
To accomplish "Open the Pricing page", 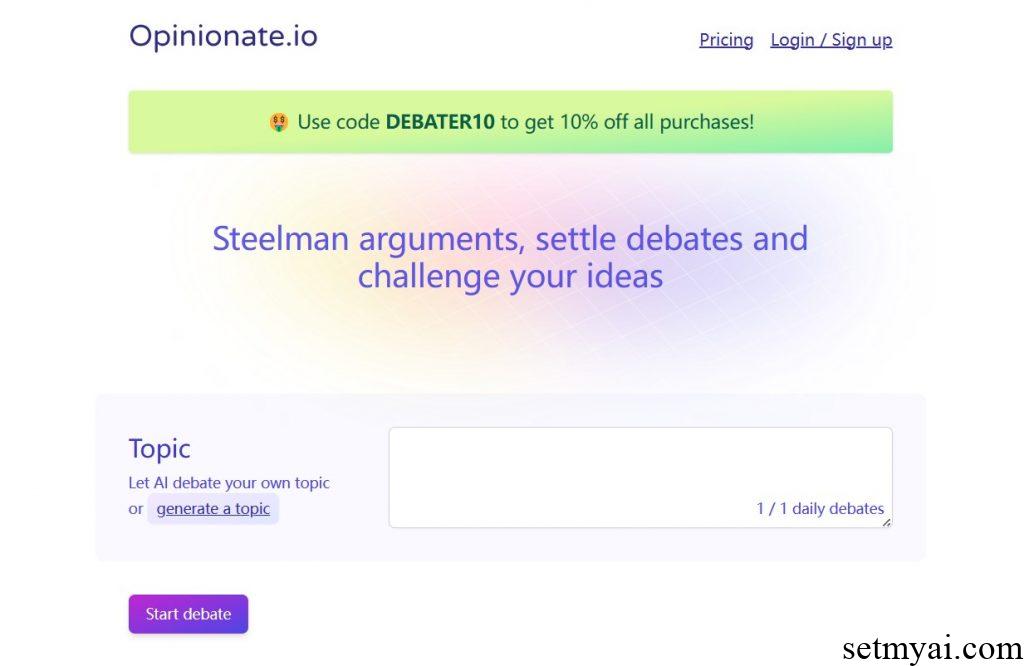I will 725,40.
